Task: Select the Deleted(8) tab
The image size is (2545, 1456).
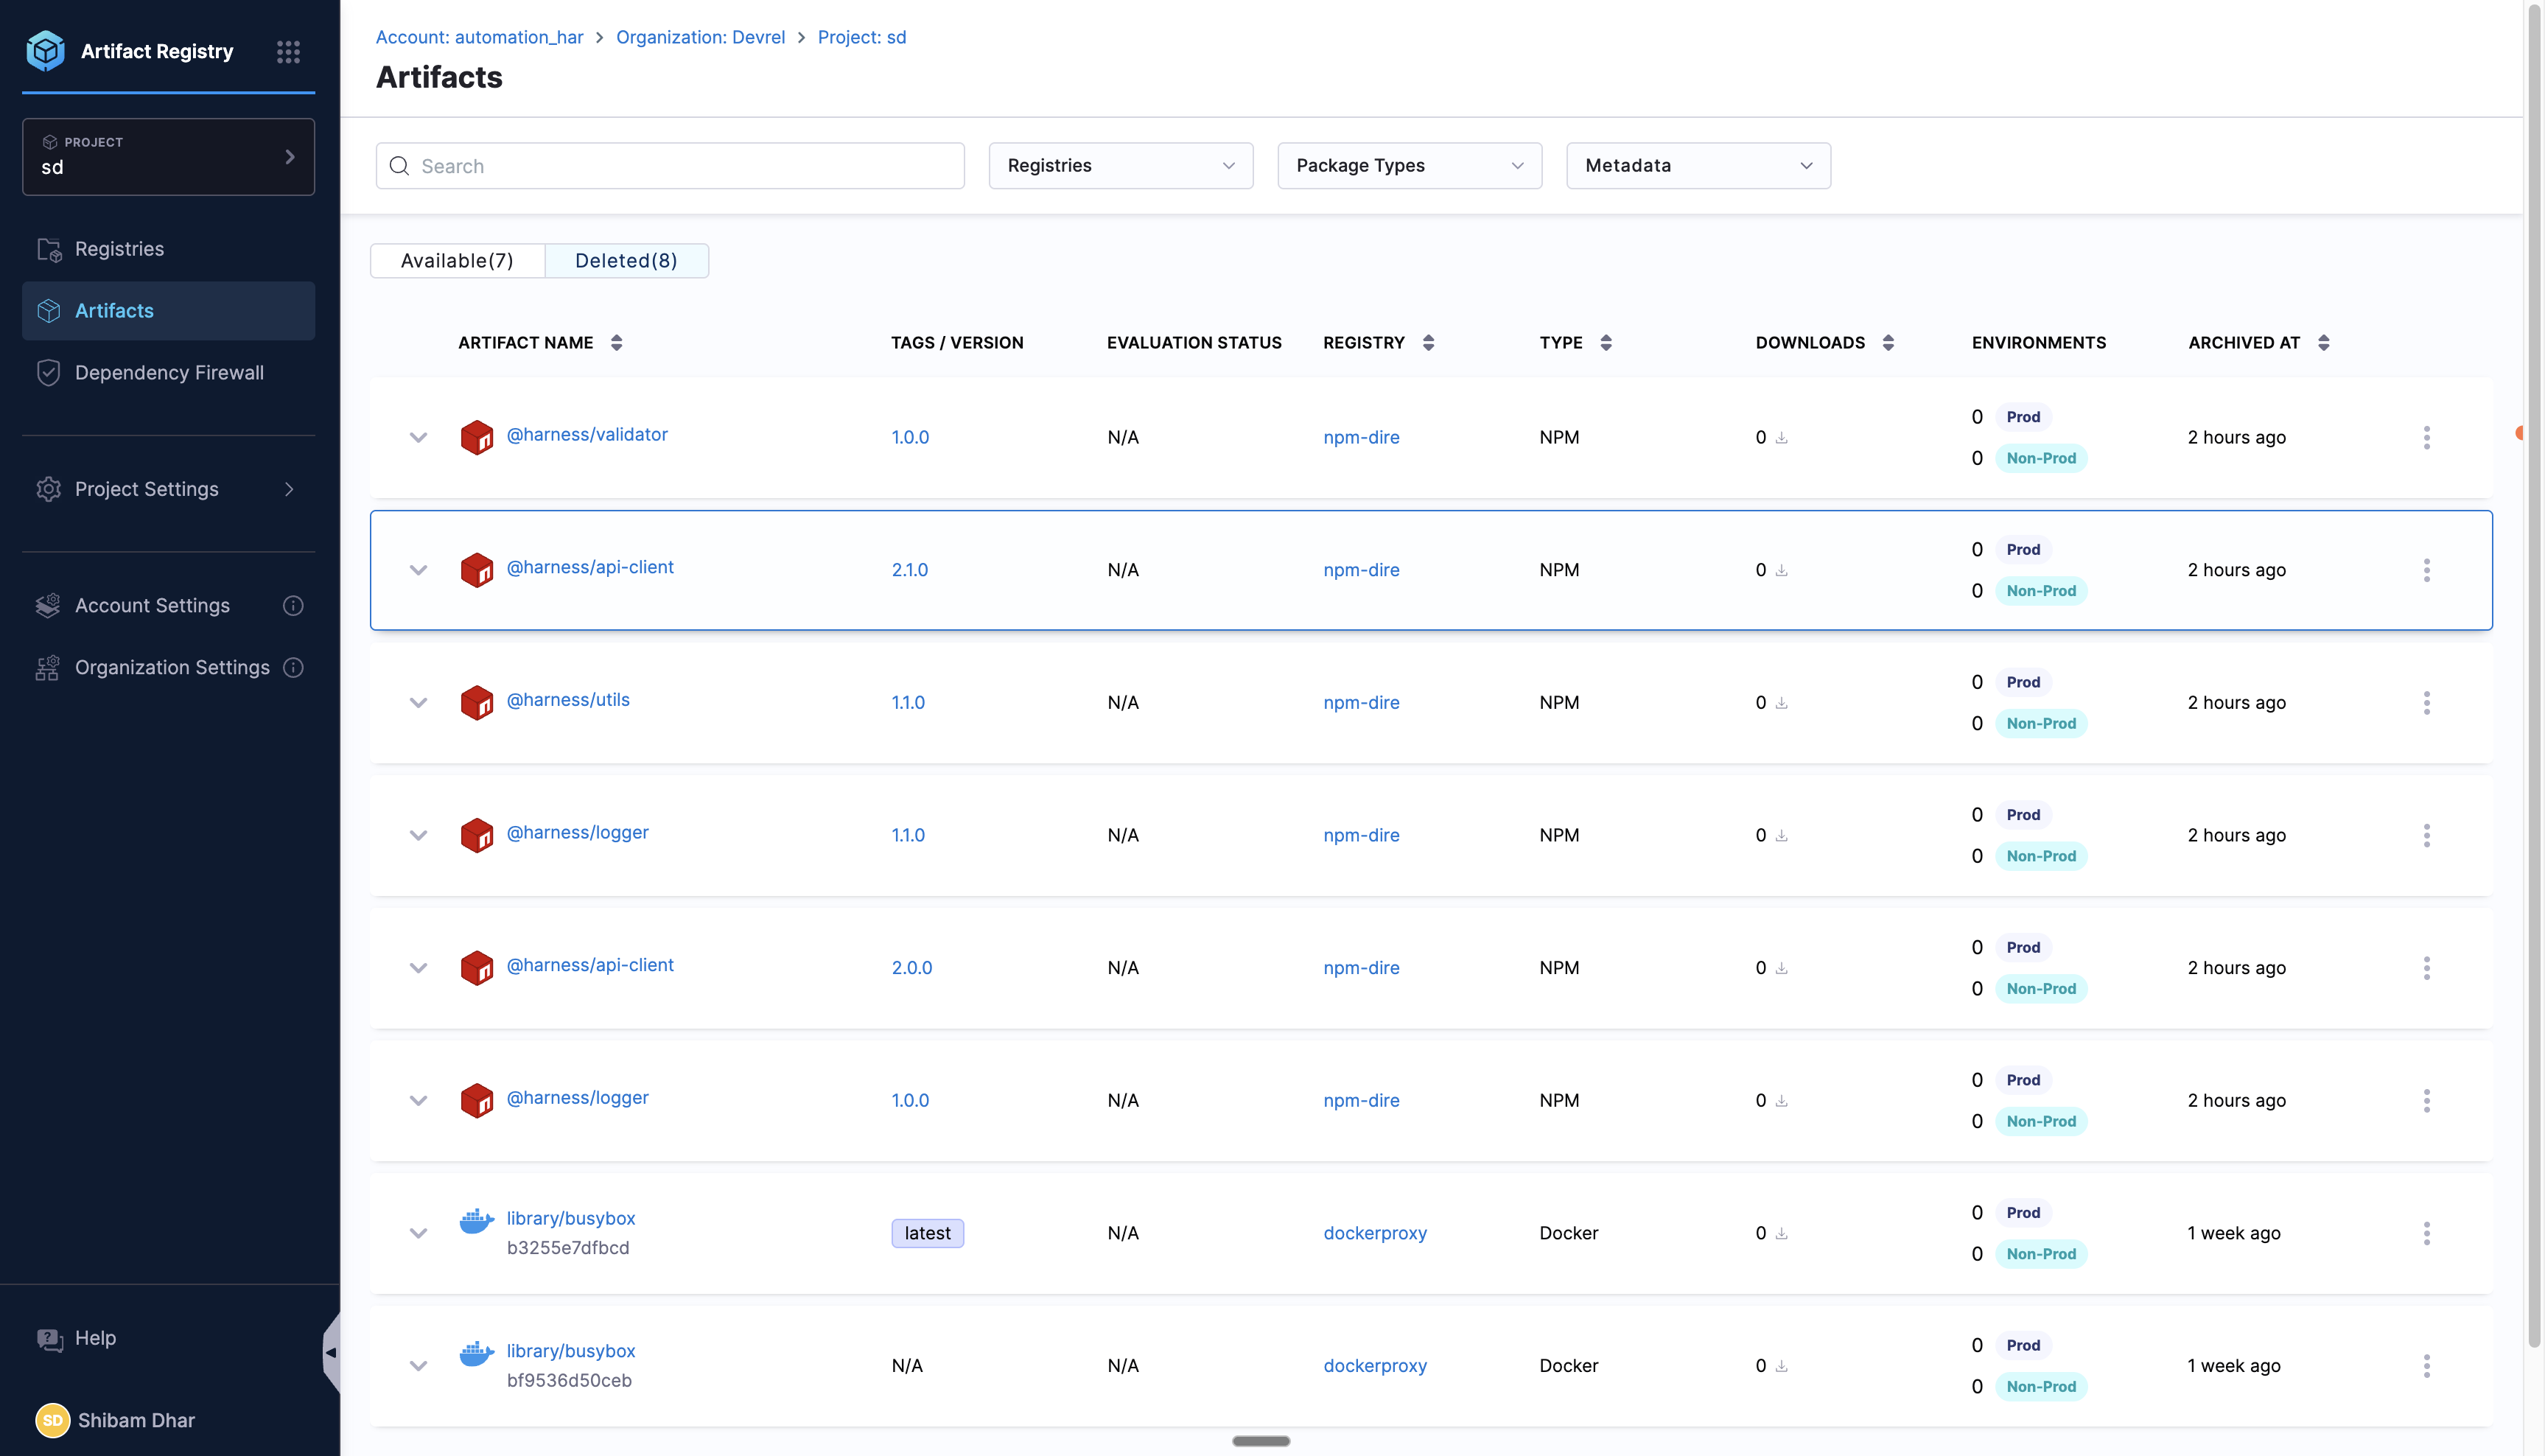Action: pos(627,260)
